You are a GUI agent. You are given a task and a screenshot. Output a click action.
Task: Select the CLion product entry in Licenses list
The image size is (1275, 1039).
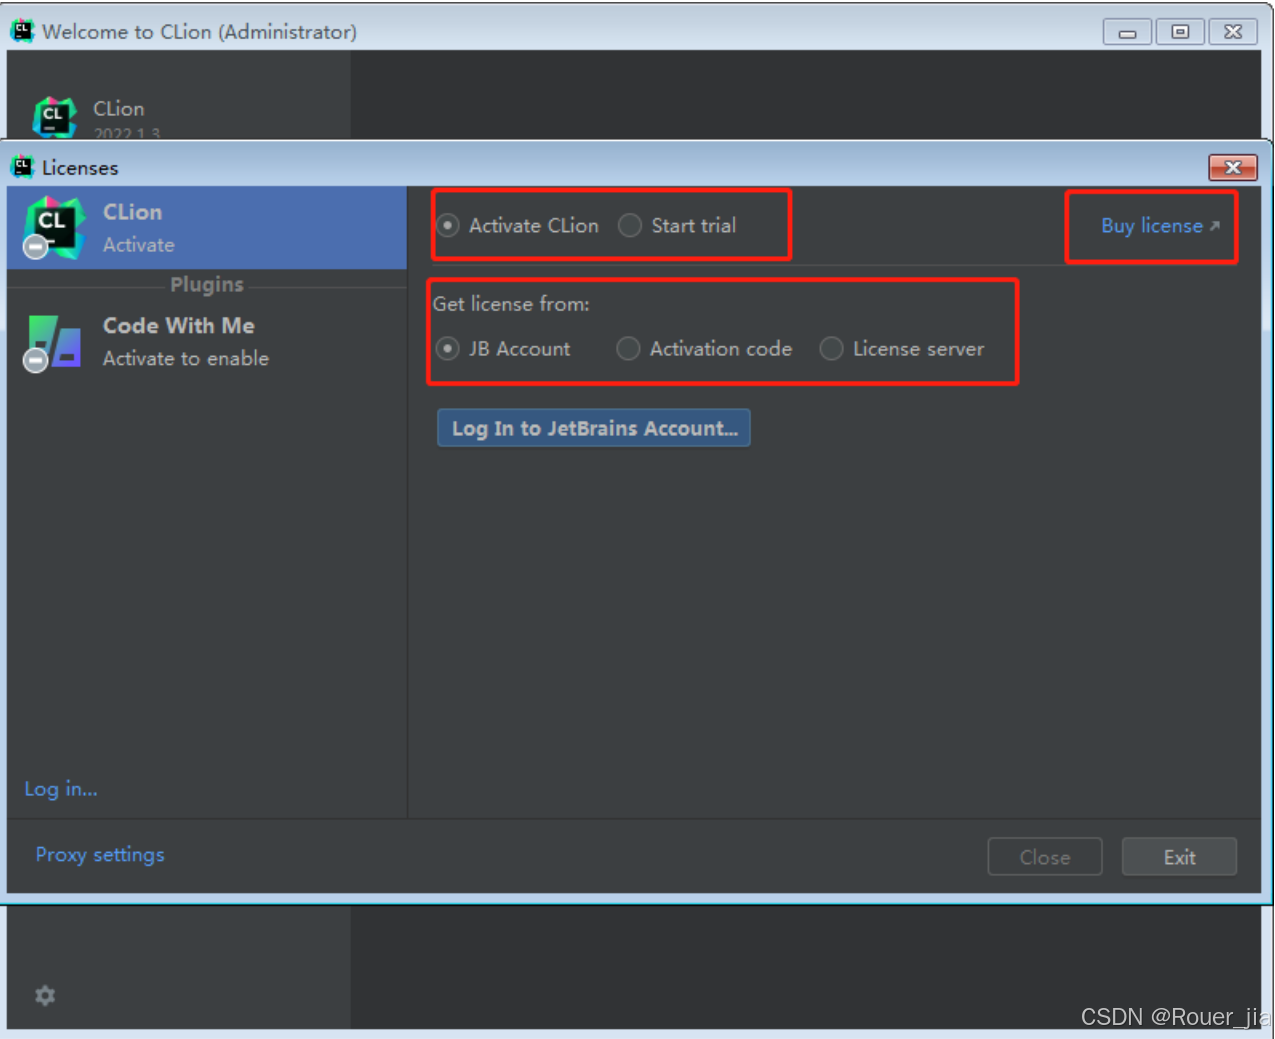coord(207,228)
